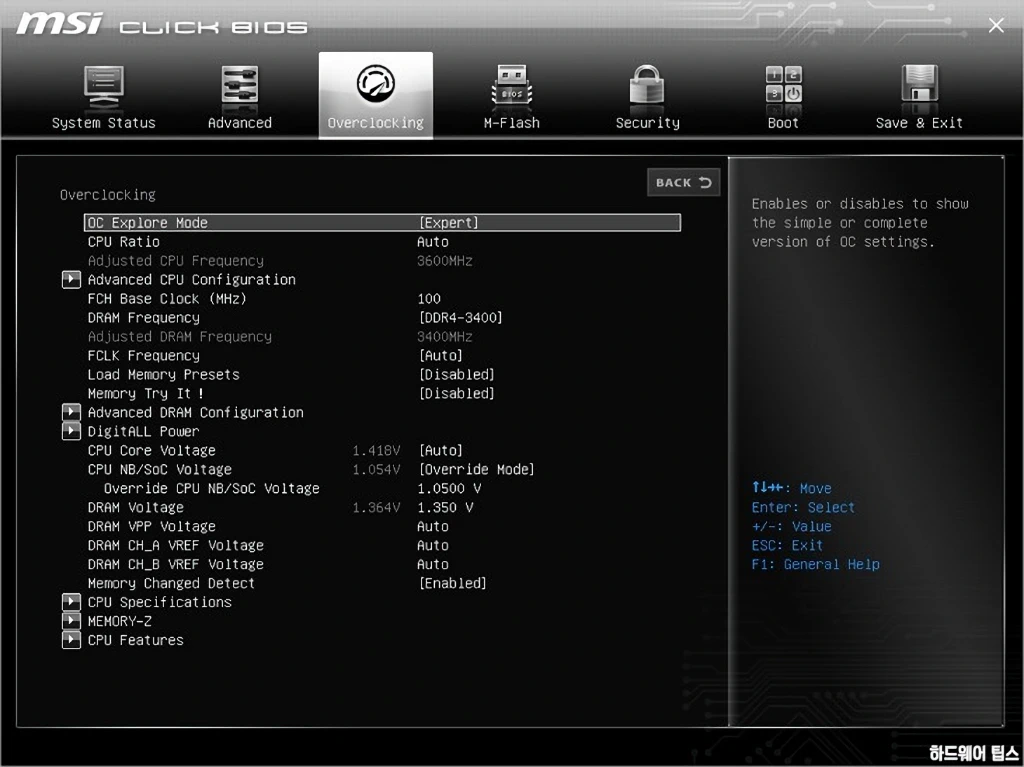Click Adjusted DRAM Frequency 3400MHz readout
Viewport: 1024px width, 767px height.
click(444, 336)
